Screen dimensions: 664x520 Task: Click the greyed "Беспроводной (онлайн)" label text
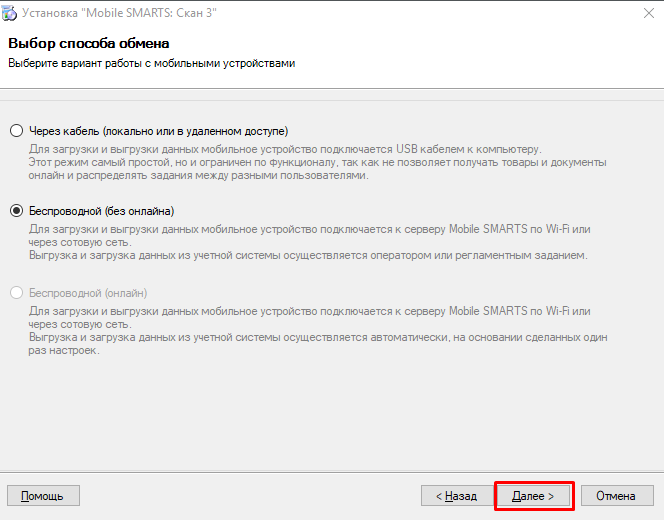(x=88, y=293)
